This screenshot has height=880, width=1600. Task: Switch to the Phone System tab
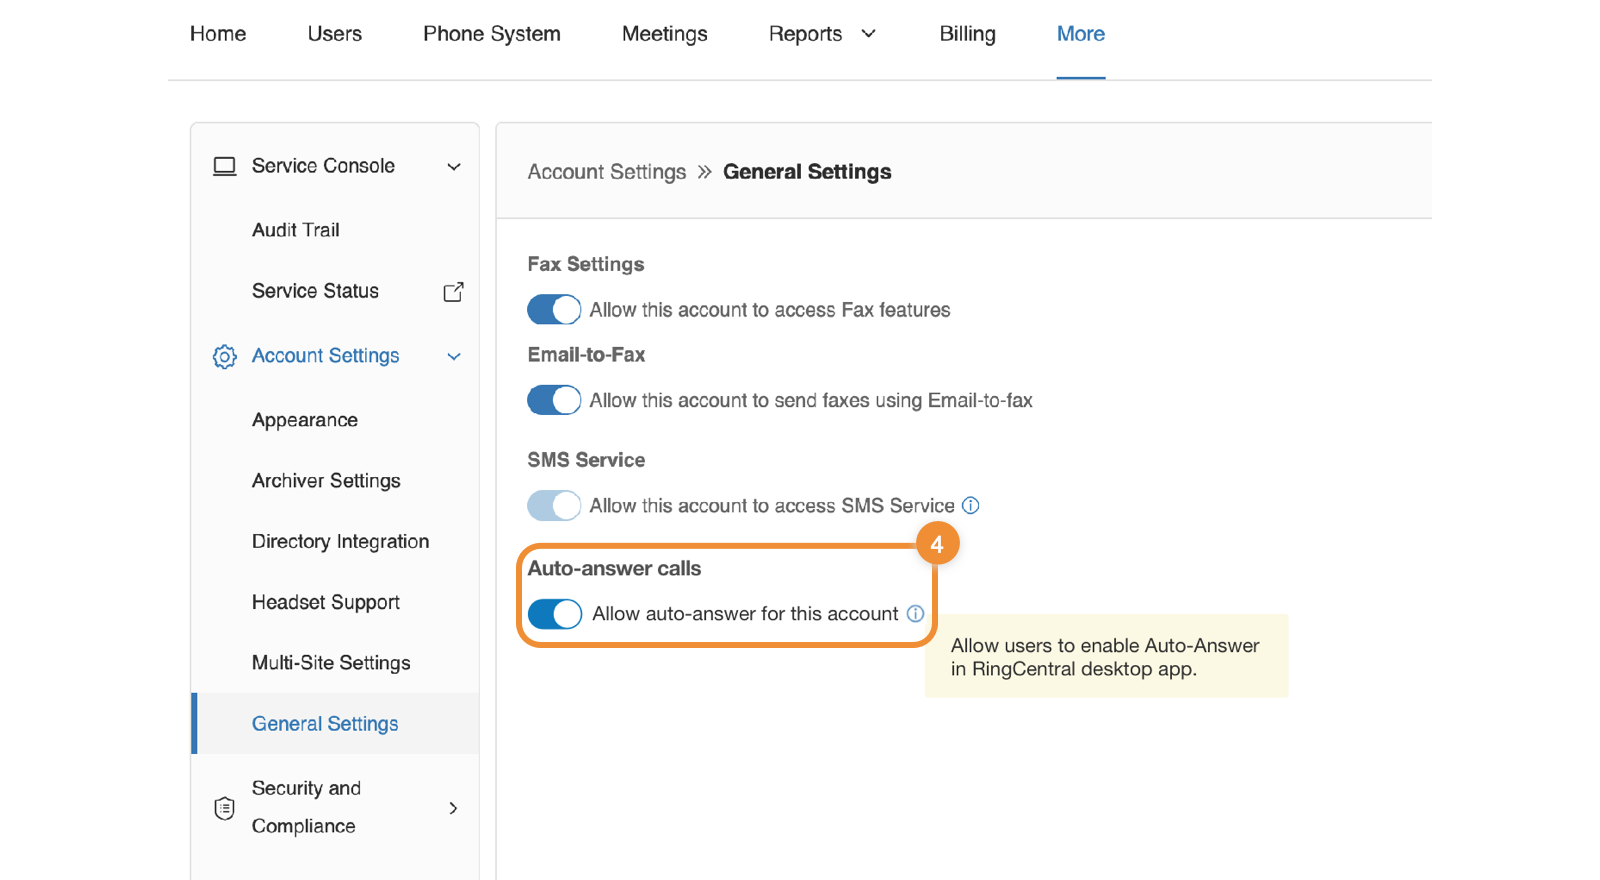point(491,34)
